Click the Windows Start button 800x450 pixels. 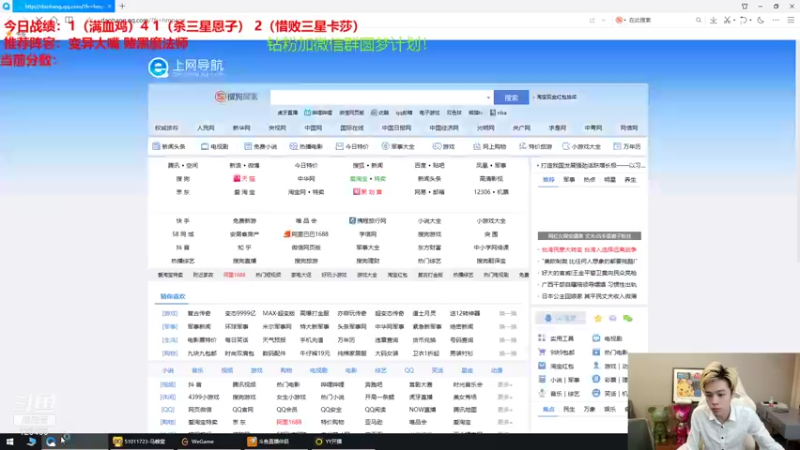(x=10, y=442)
